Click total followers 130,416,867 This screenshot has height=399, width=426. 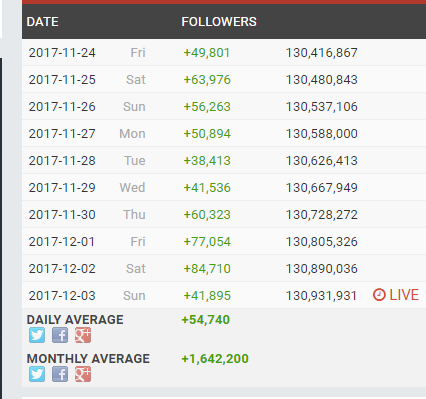click(322, 53)
